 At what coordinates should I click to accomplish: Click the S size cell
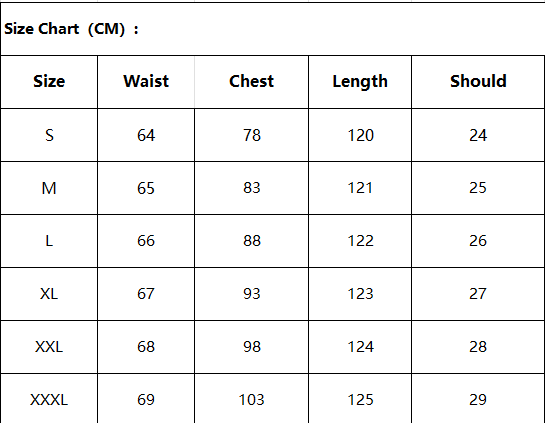(x=49, y=135)
